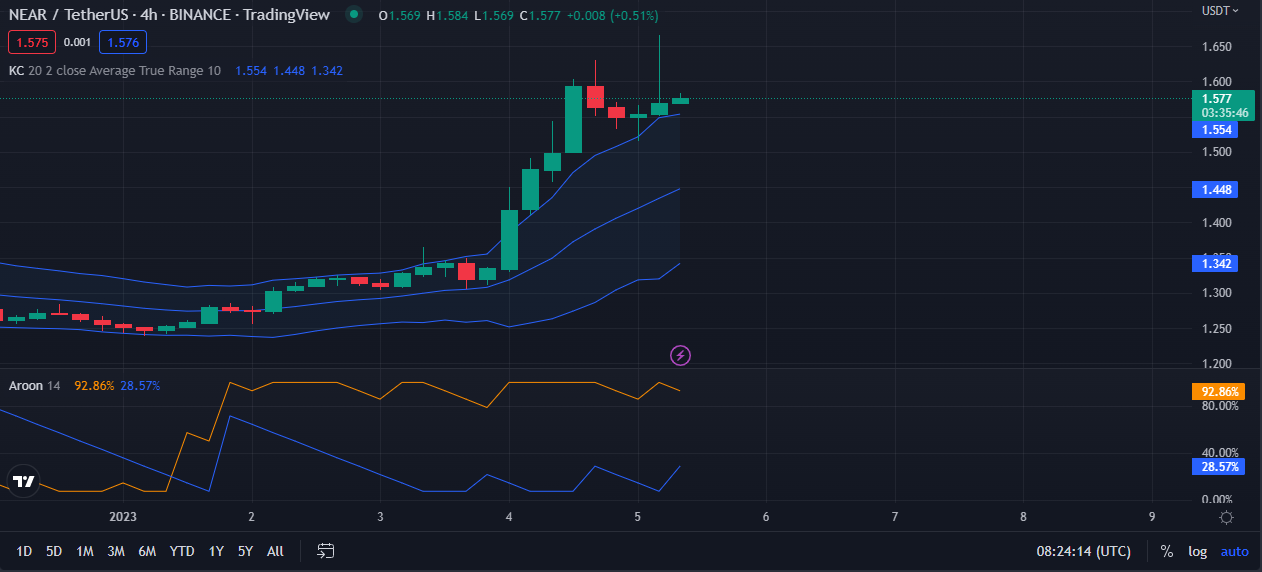Image resolution: width=1262 pixels, height=572 pixels.
Task: Click the orange 92.86% Aroon axis label
Action: click(1218, 392)
